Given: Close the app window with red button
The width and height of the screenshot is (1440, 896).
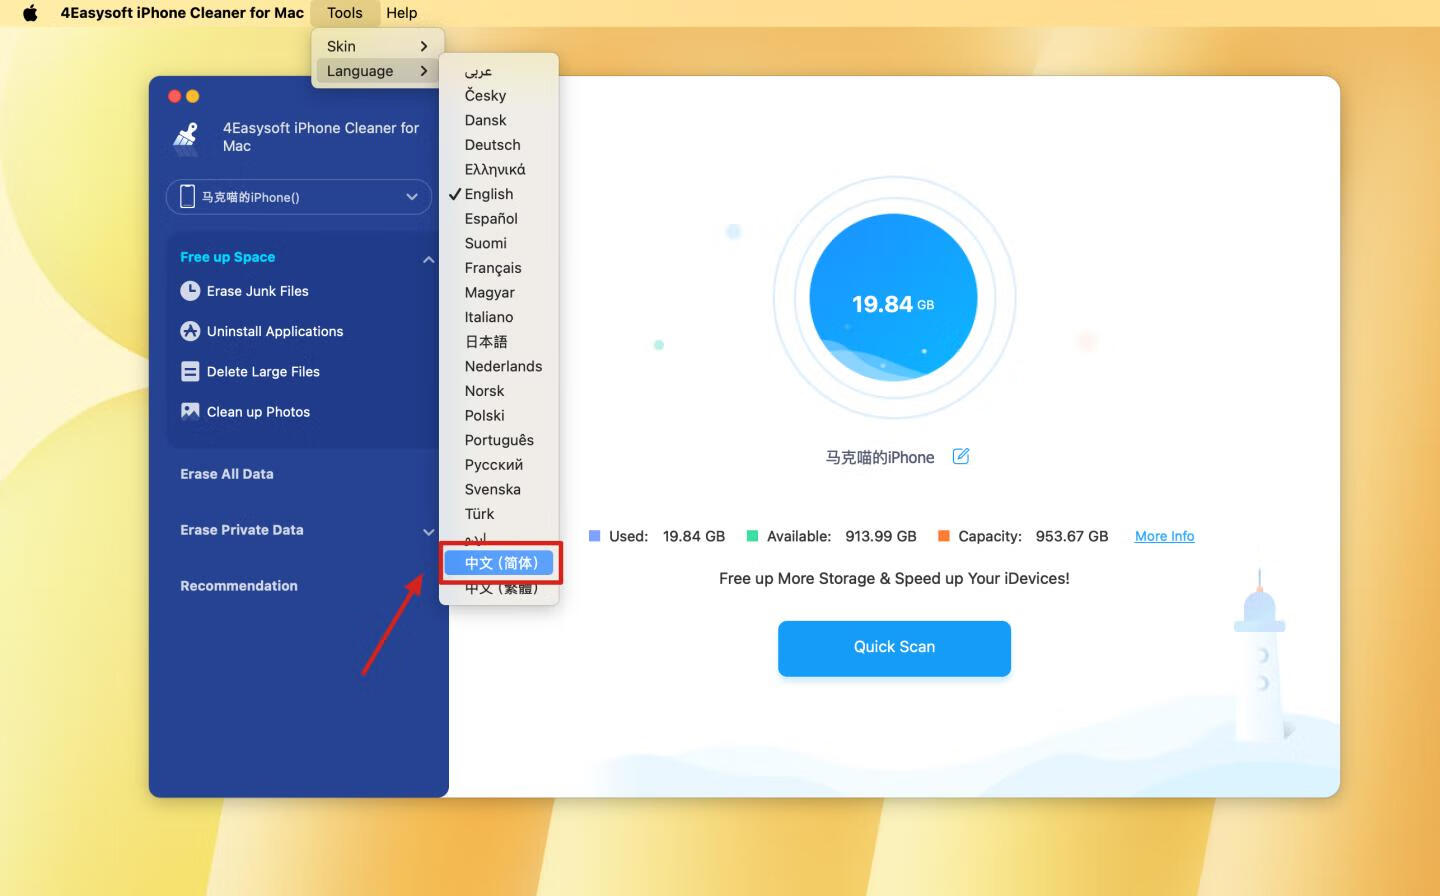Looking at the screenshot, I should click(x=174, y=96).
